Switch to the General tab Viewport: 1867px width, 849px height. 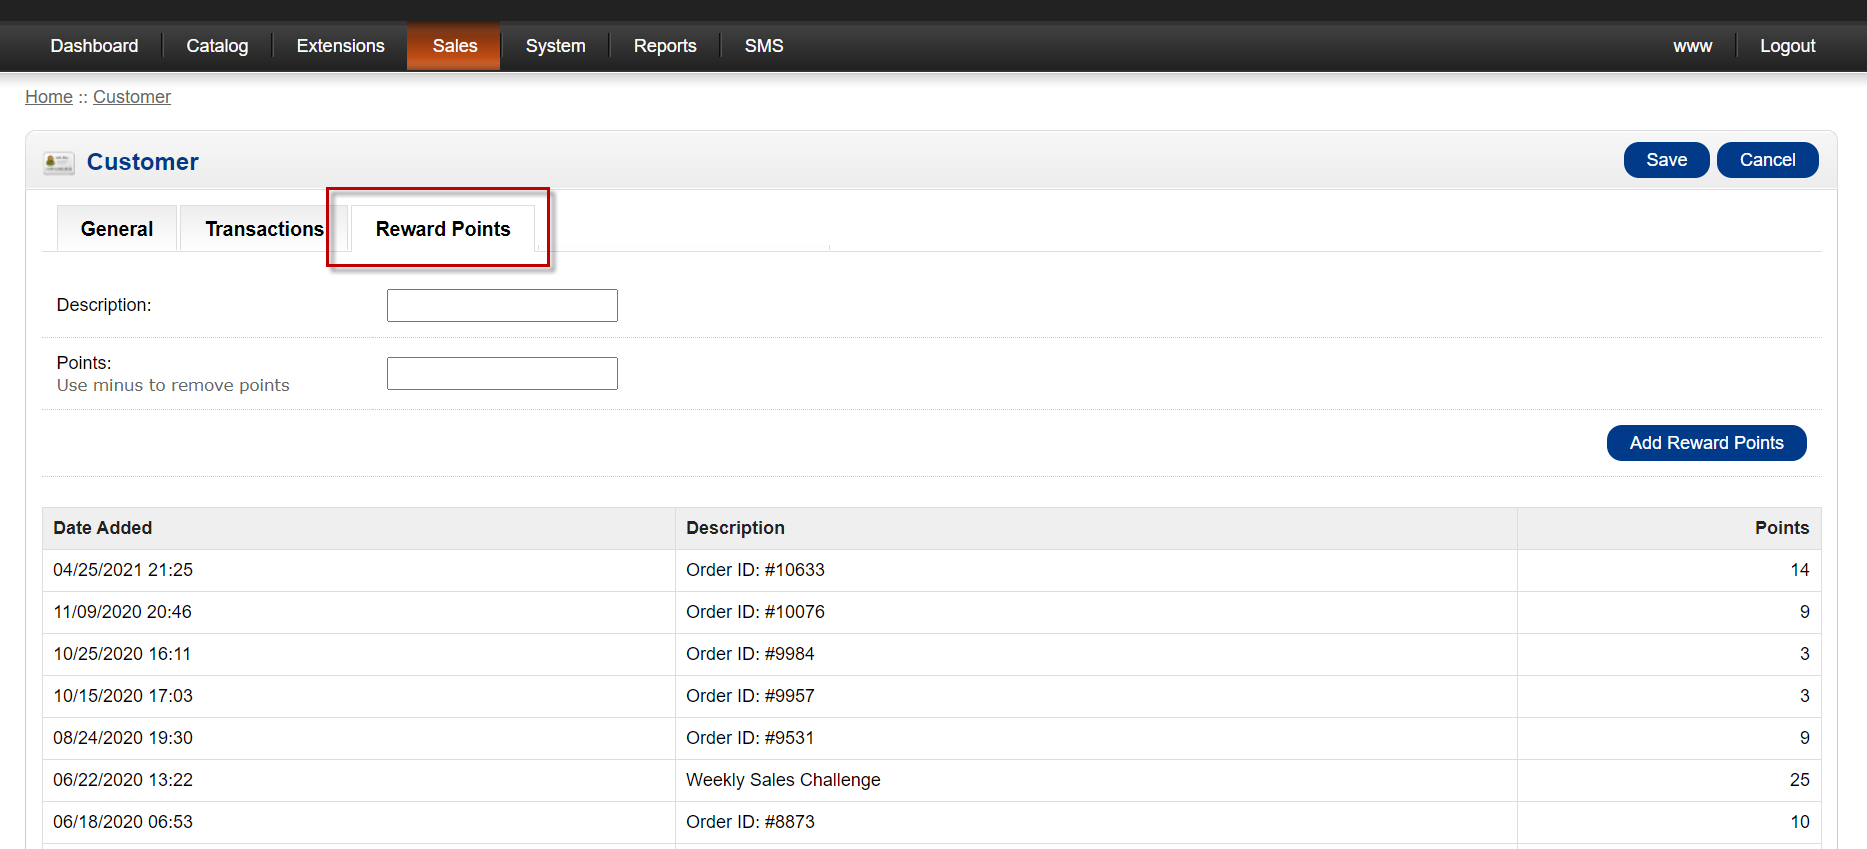pos(117,229)
